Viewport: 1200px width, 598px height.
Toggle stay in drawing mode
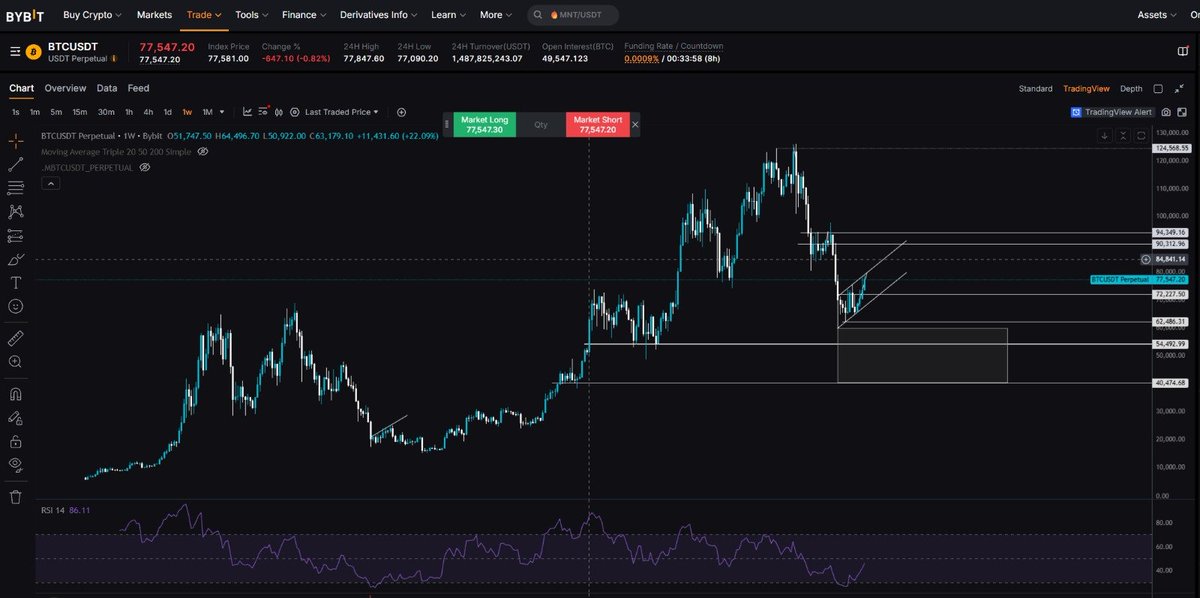pyautogui.click(x=16, y=417)
